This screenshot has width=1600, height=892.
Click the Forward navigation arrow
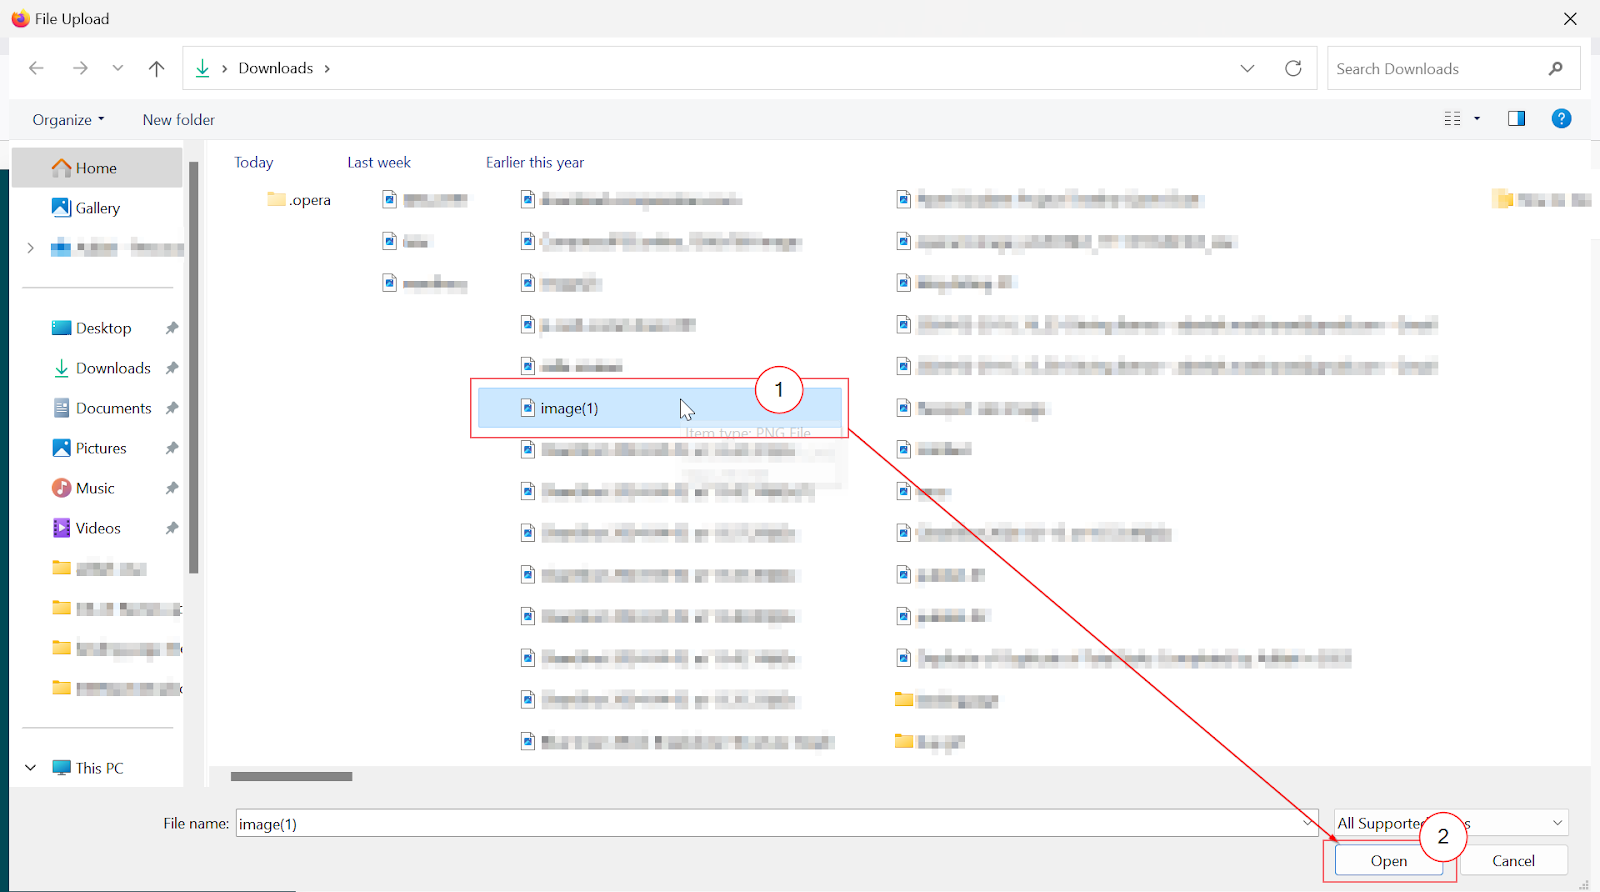coord(80,68)
